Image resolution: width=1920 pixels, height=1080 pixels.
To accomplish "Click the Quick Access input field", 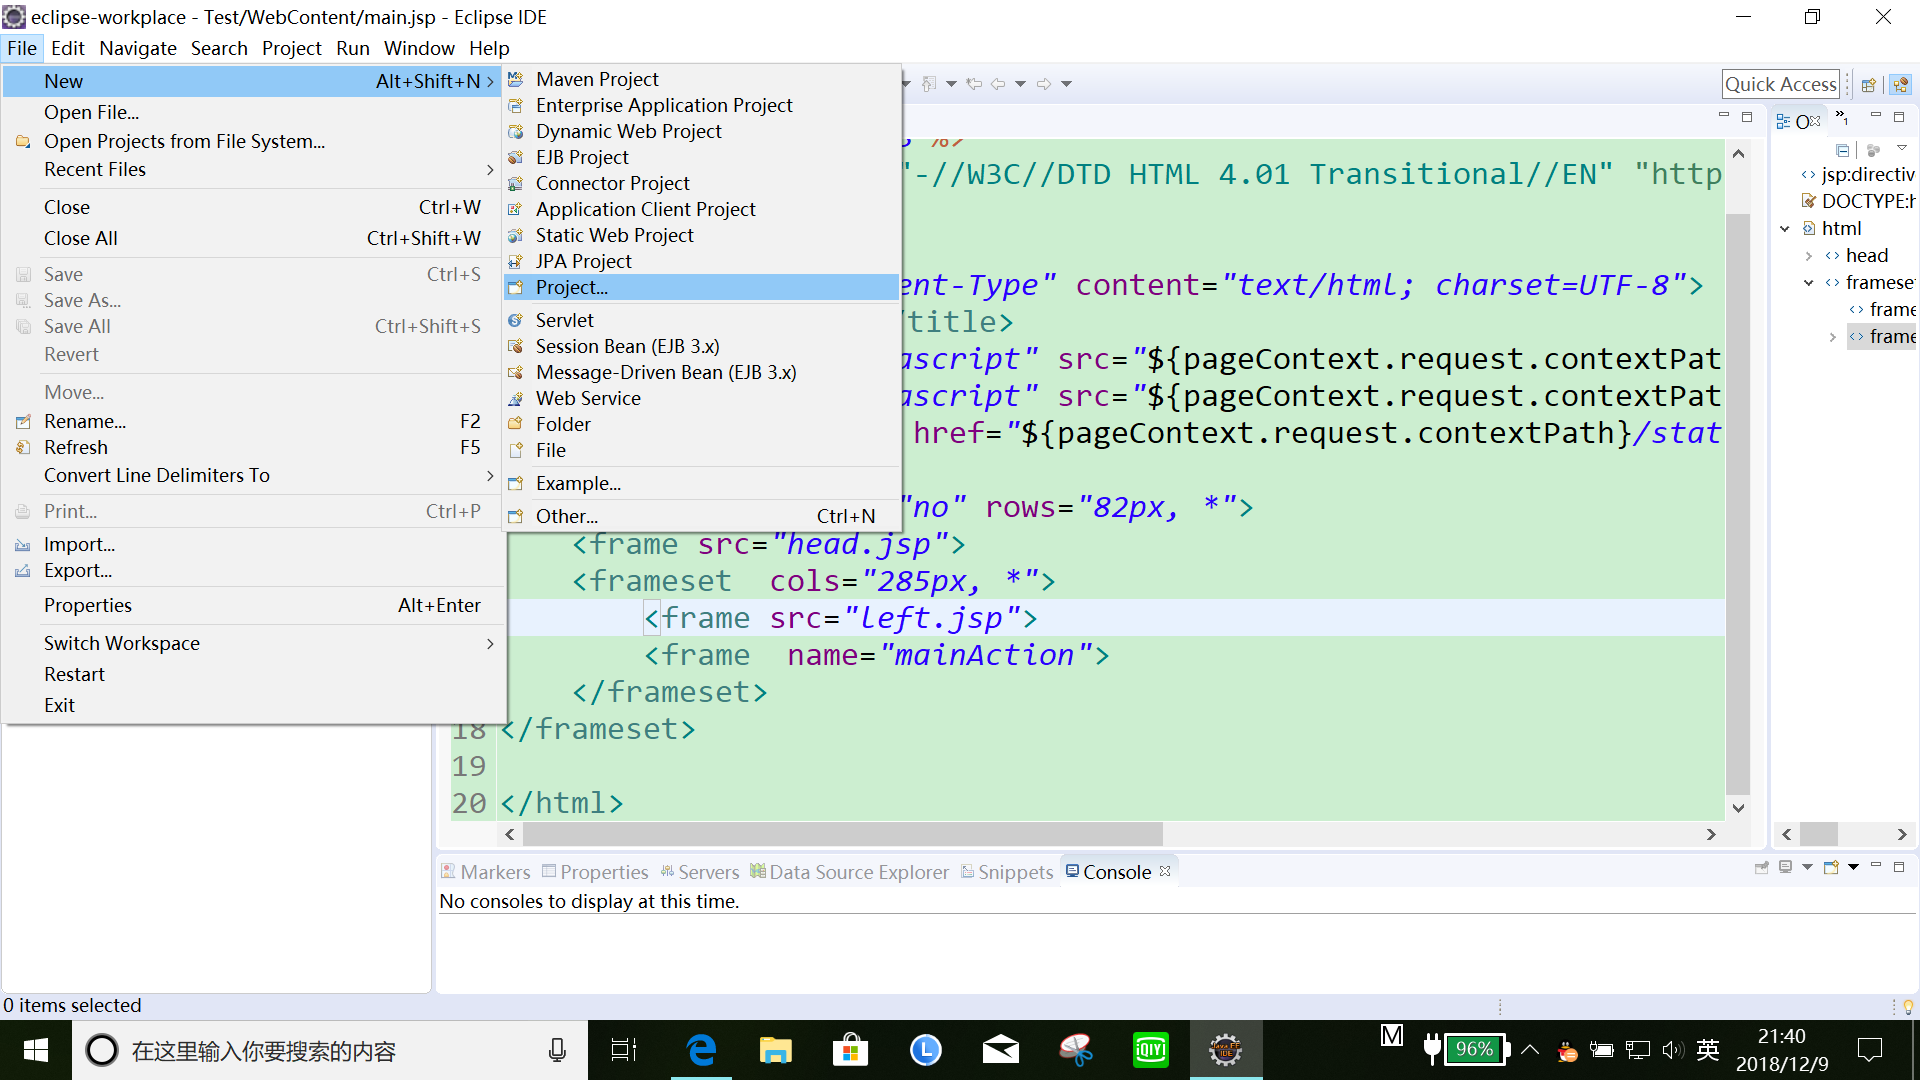I will pyautogui.click(x=1783, y=83).
